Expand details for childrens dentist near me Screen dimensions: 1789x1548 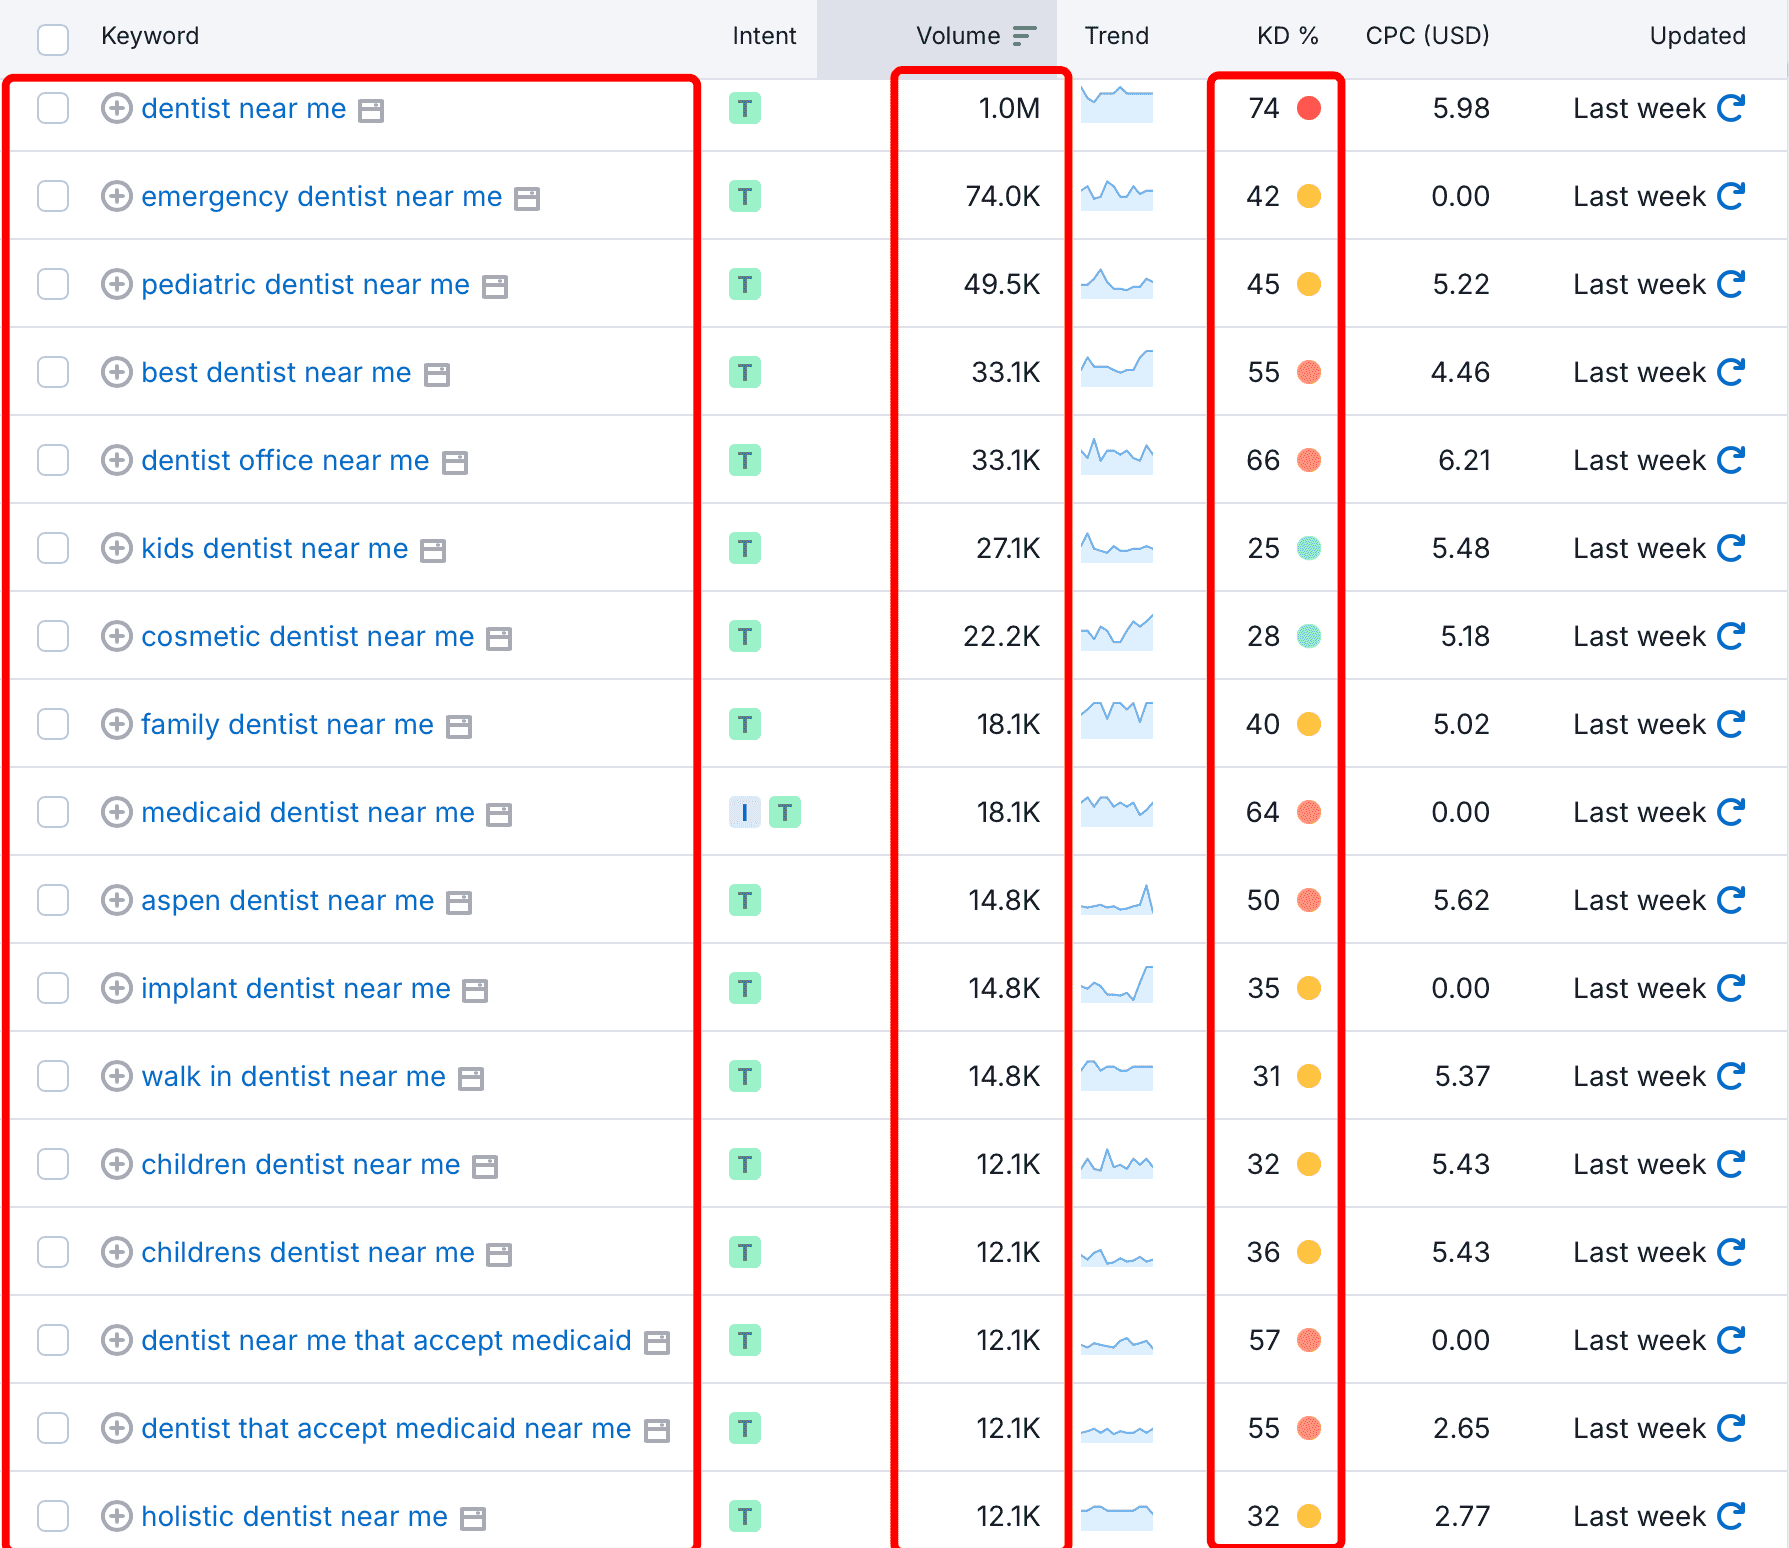(116, 1252)
